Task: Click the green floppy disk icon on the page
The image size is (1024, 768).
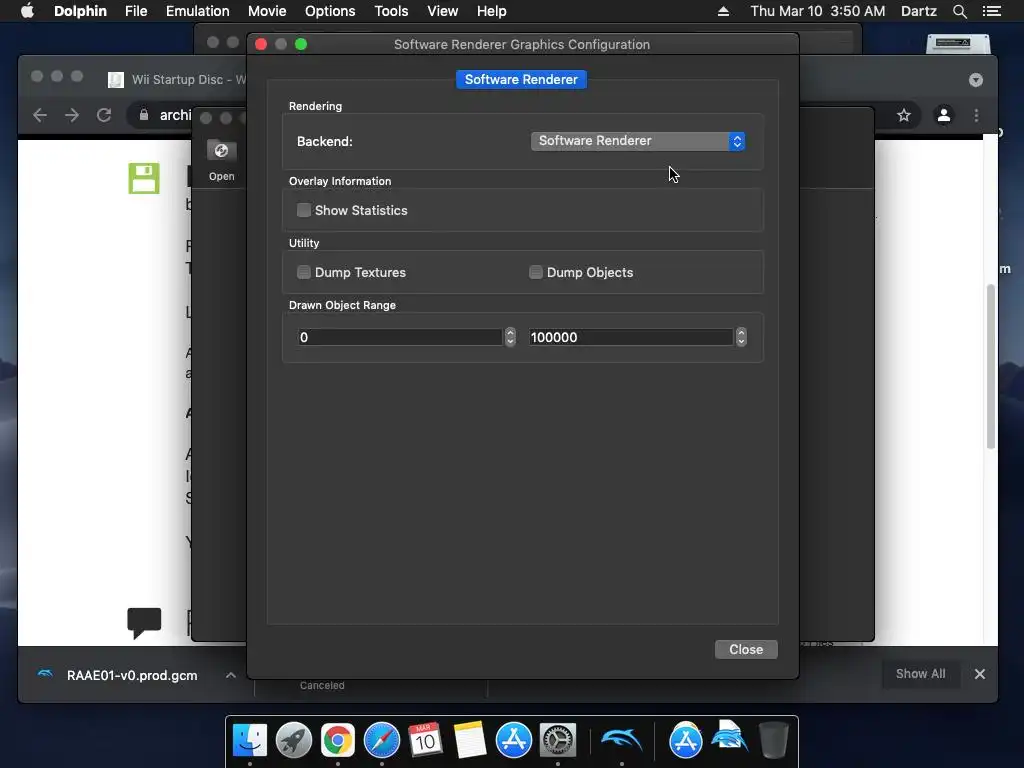Action: tap(144, 178)
